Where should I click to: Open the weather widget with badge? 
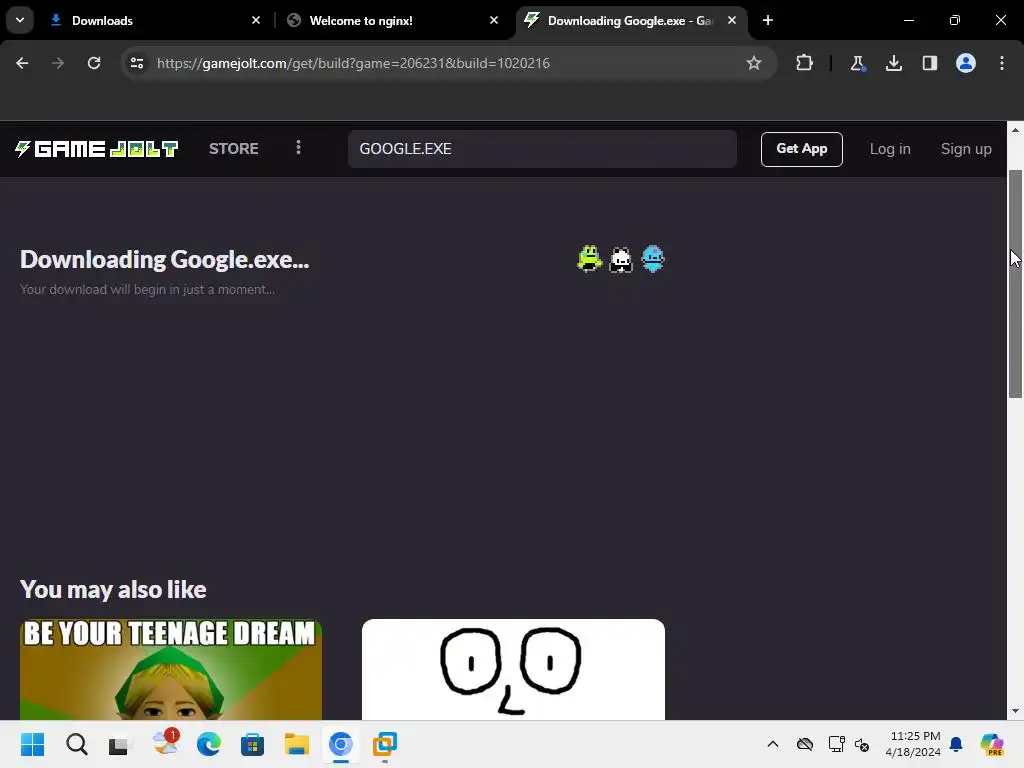point(165,743)
